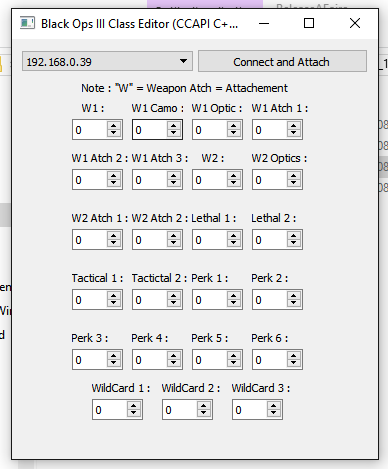This screenshot has height=469, width=388.
Task: Decrease the Lethal 1 value
Action: coord(234,243)
